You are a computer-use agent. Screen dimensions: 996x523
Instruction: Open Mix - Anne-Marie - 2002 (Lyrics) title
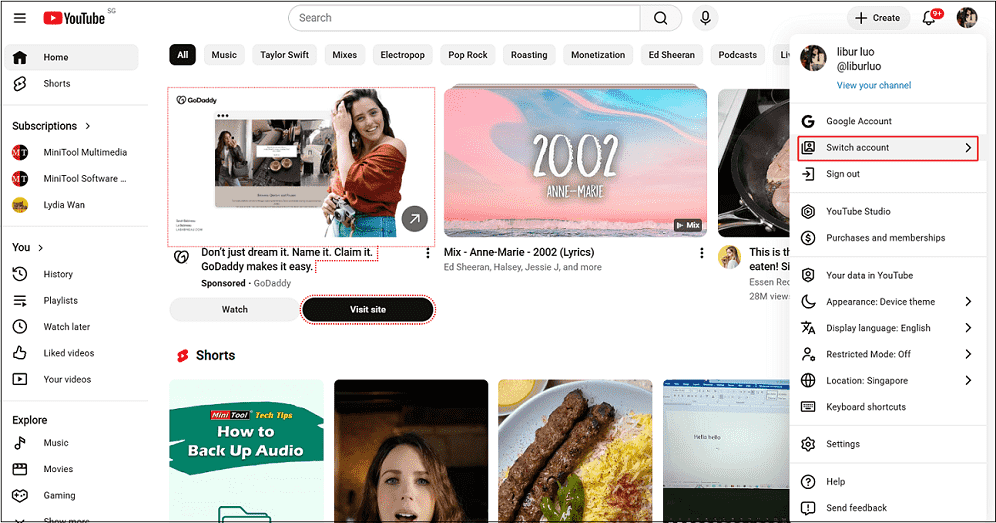click(519, 252)
